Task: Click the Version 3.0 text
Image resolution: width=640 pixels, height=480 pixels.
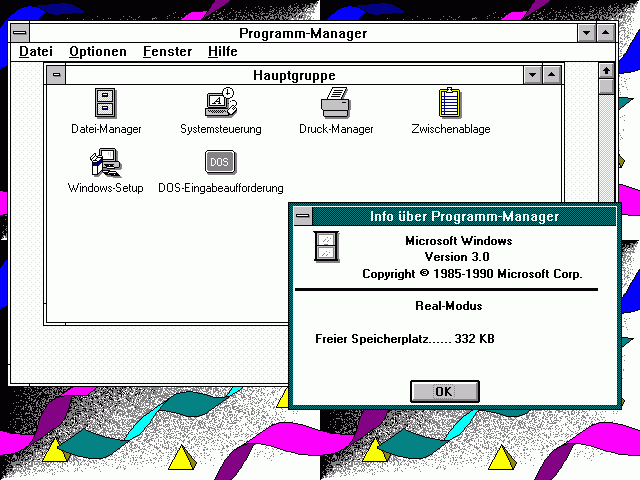Action: click(x=457, y=257)
